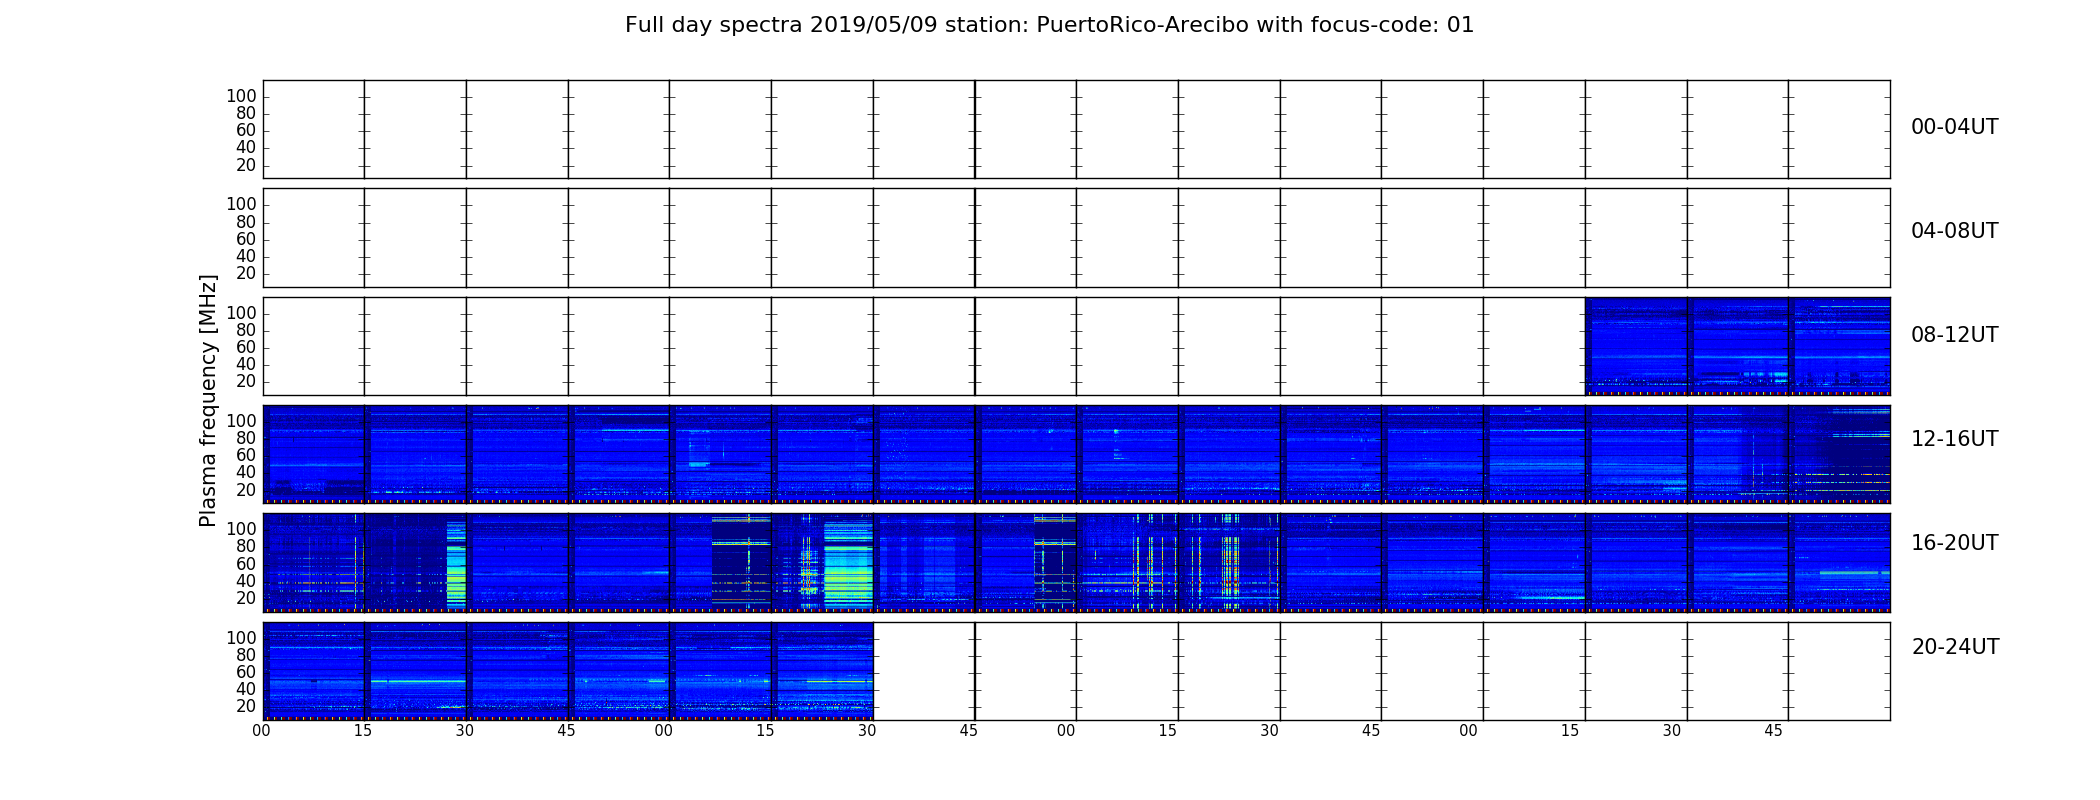Click the 20 tick in the 00-04UT row
Viewport: 2100px width, 800px height.
246,166
